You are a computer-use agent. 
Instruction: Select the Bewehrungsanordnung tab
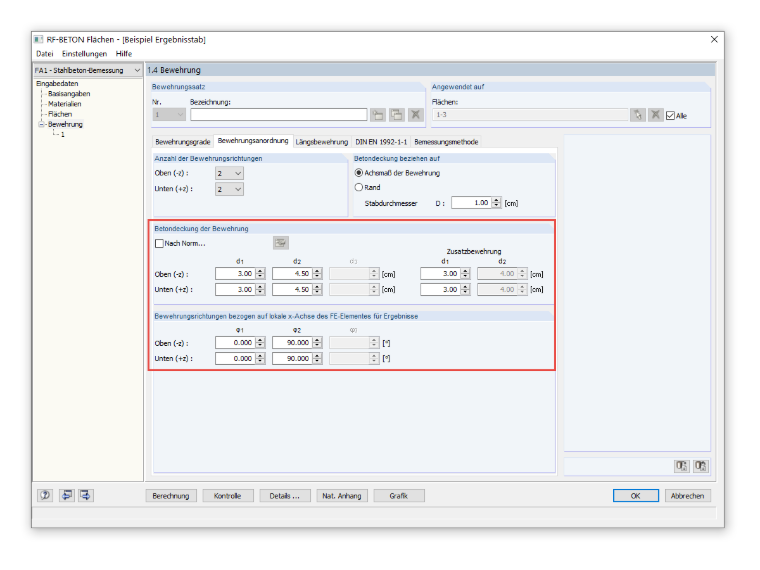click(253, 141)
